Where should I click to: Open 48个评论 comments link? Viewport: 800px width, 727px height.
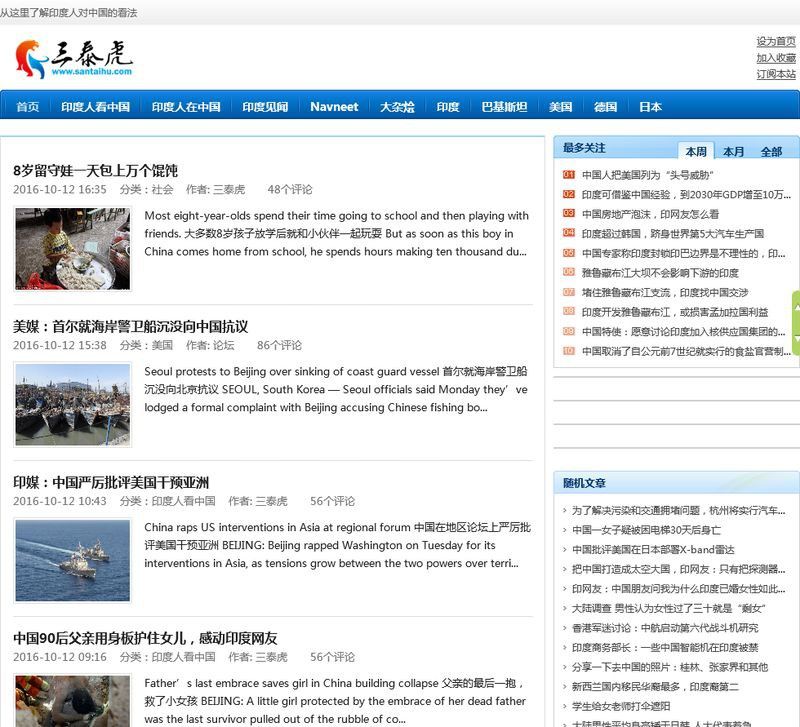[290, 190]
